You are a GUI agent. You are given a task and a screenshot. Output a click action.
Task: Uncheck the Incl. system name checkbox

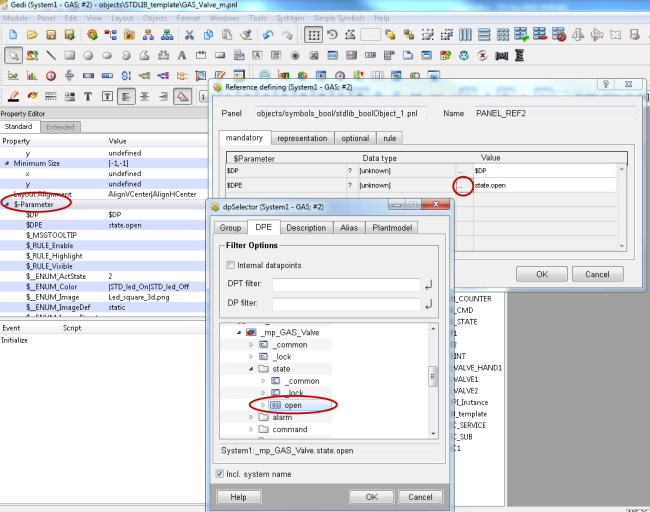click(x=221, y=474)
